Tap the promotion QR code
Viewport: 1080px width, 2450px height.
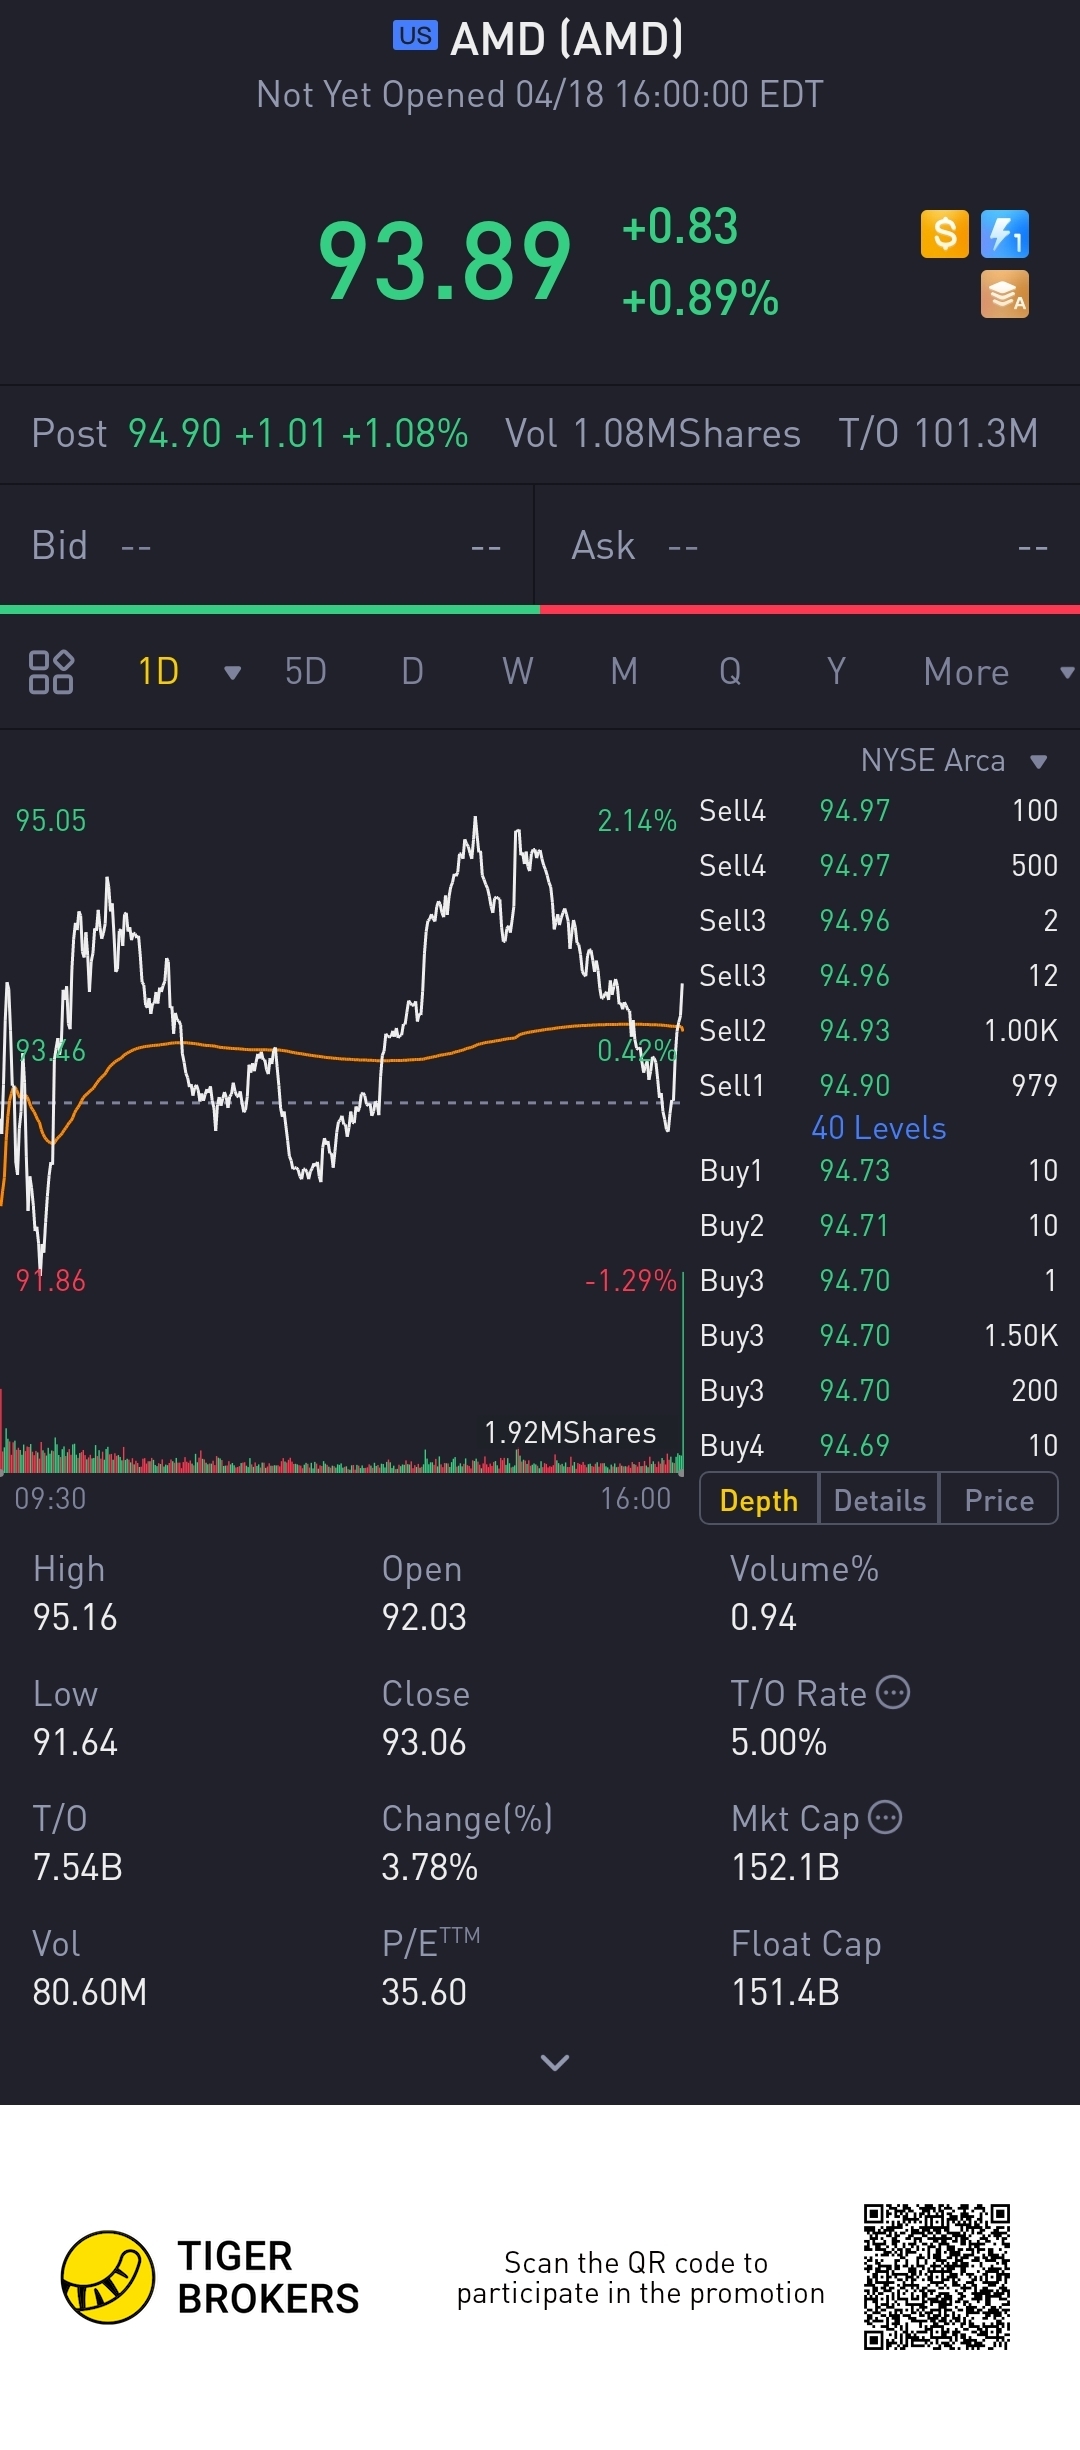click(x=937, y=2277)
